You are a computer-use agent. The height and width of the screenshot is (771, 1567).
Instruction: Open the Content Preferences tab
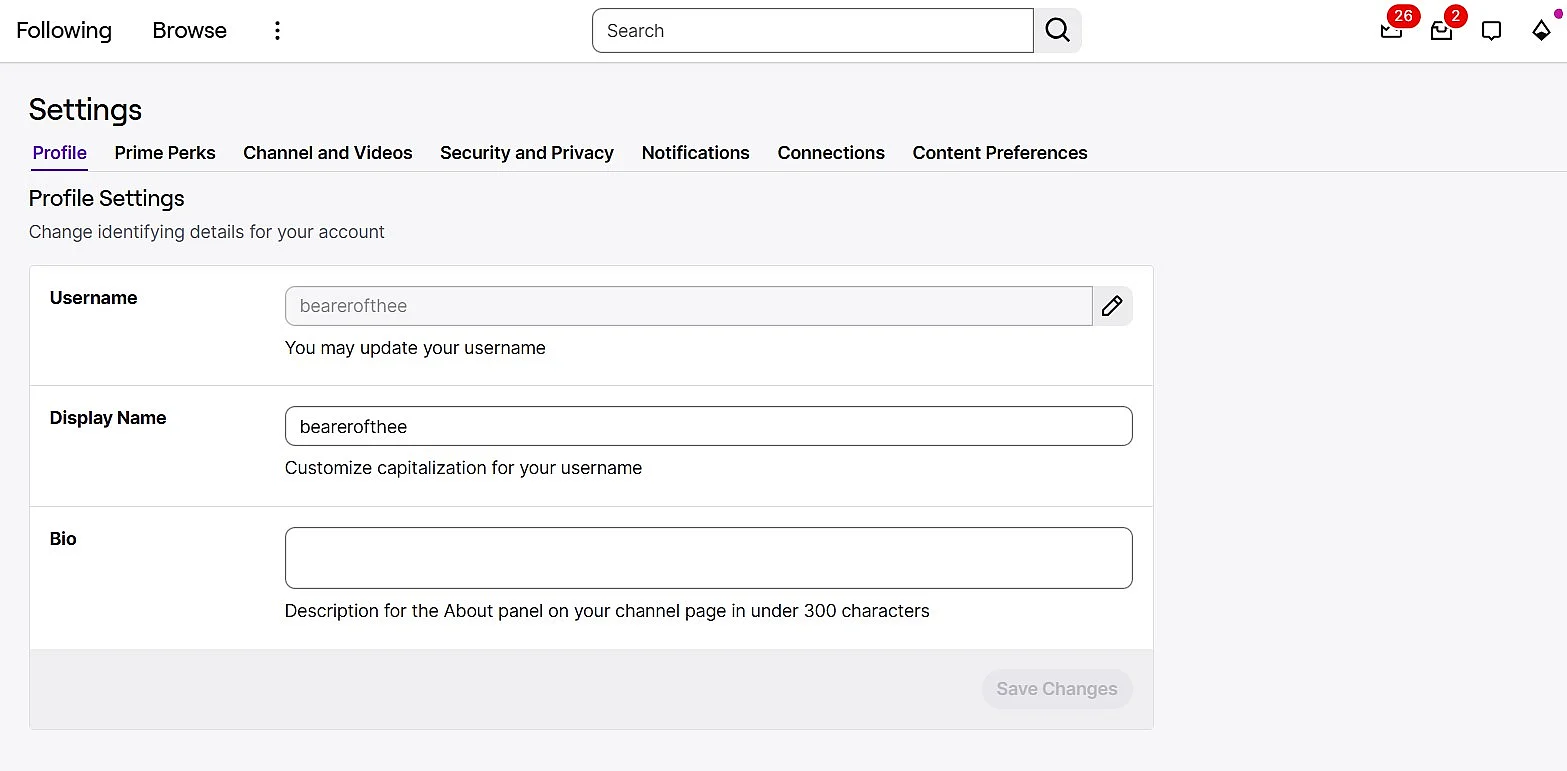pos(1000,153)
